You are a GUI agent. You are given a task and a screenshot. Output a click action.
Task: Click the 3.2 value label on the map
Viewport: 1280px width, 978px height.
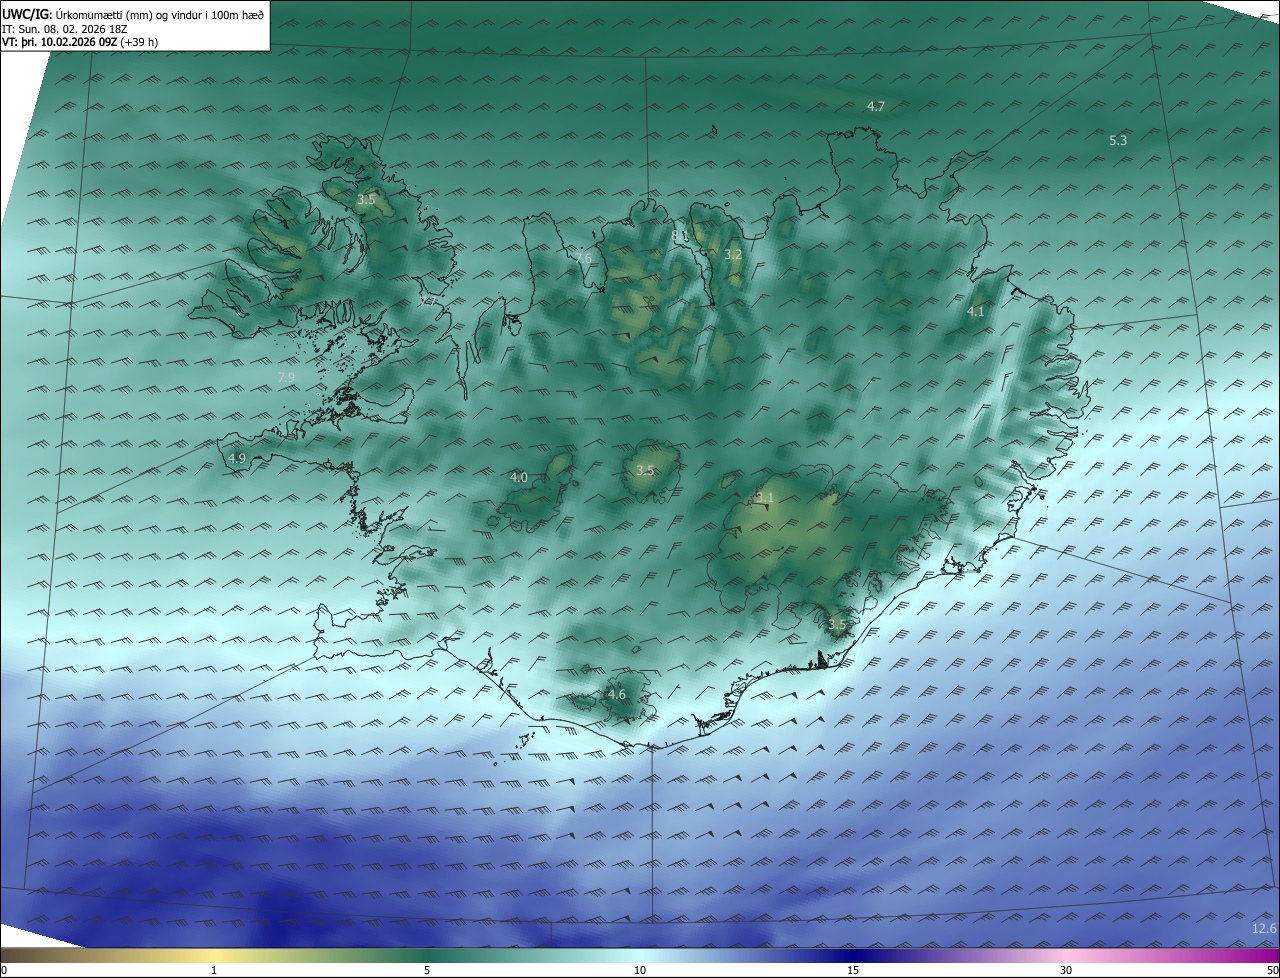[x=733, y=255]
